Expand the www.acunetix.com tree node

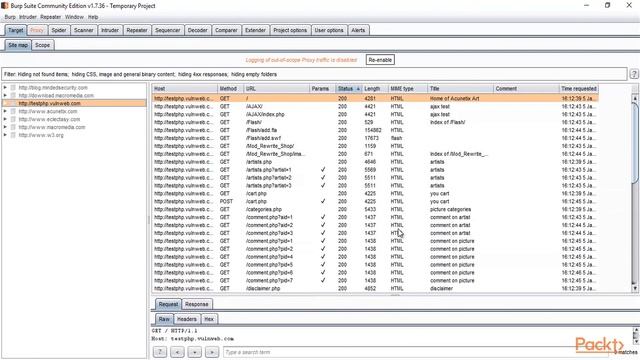point(5,111)
